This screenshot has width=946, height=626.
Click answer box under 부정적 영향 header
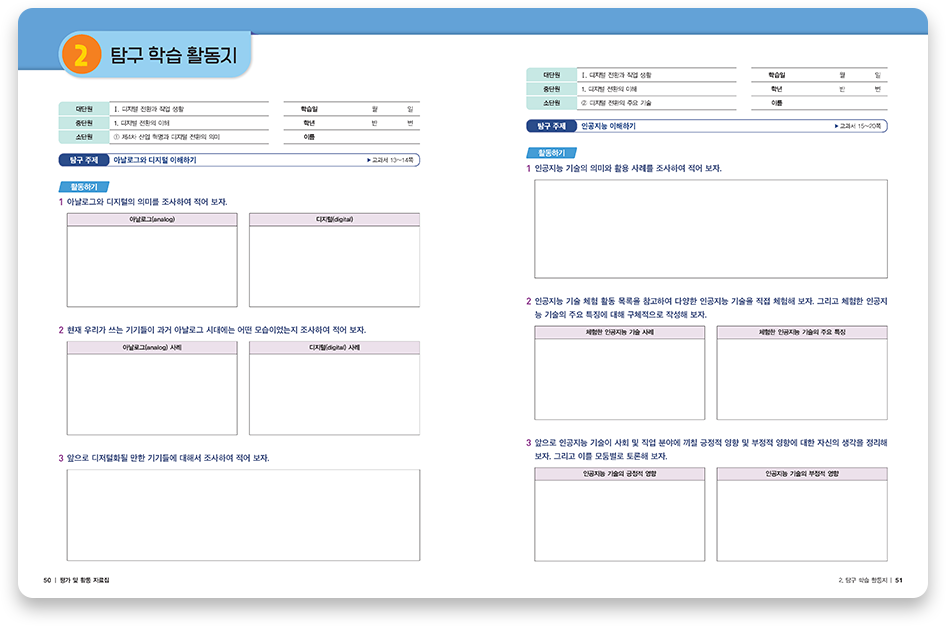pyautogui.click(x=802, y=521)
